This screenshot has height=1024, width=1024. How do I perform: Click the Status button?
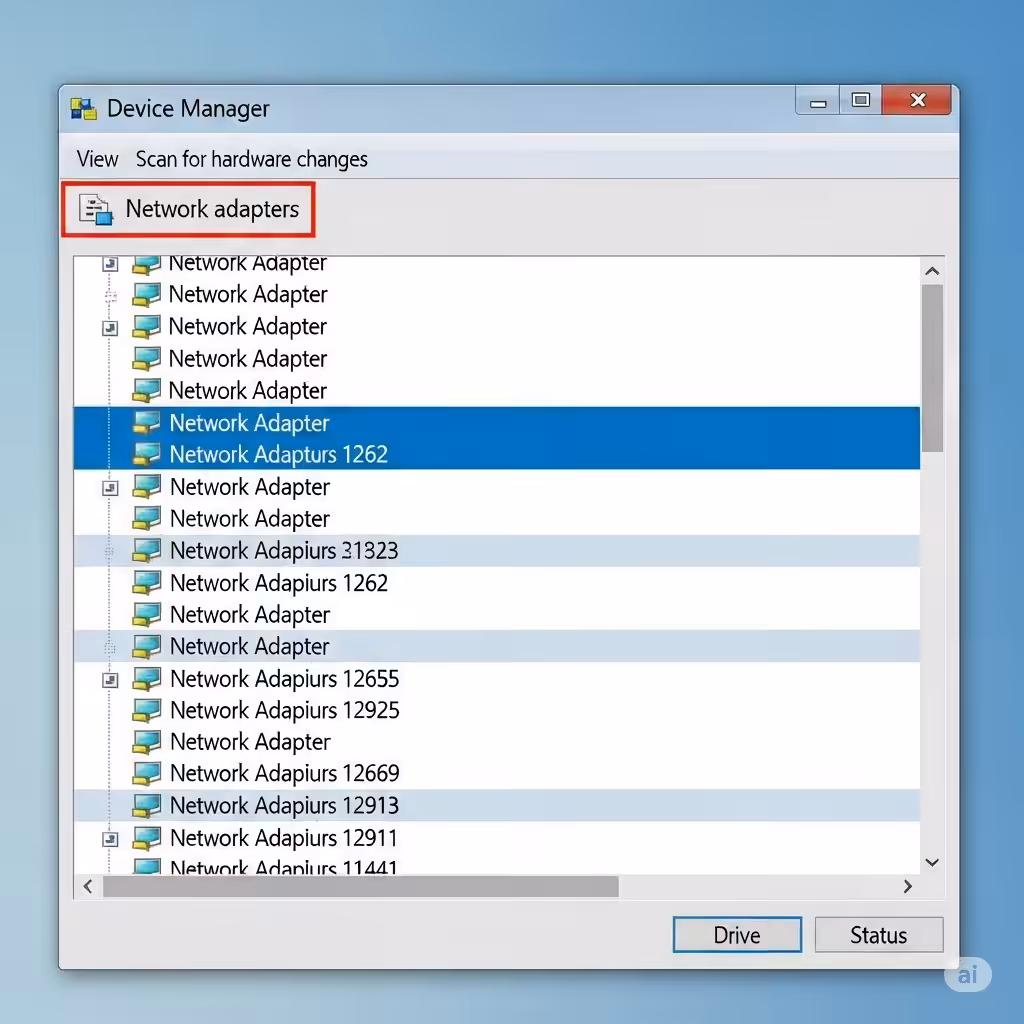878,935
